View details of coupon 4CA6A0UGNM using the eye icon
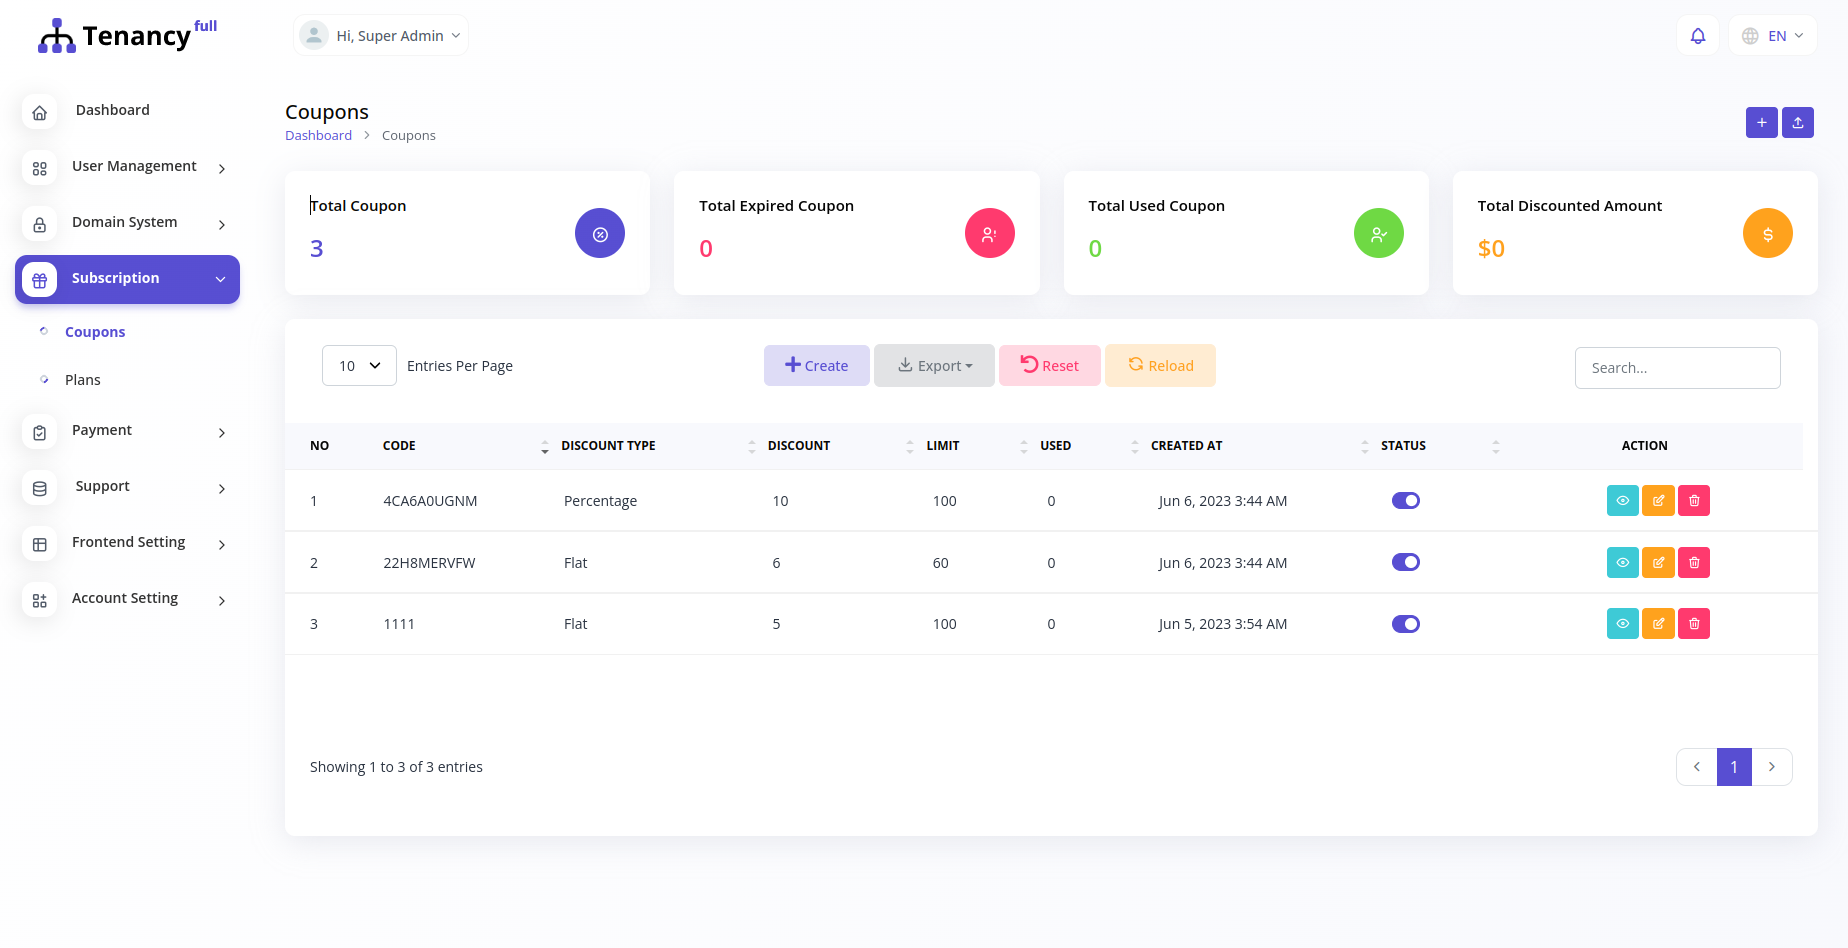The width and height of the screenshot is (1848, 948). [1622, 500]
